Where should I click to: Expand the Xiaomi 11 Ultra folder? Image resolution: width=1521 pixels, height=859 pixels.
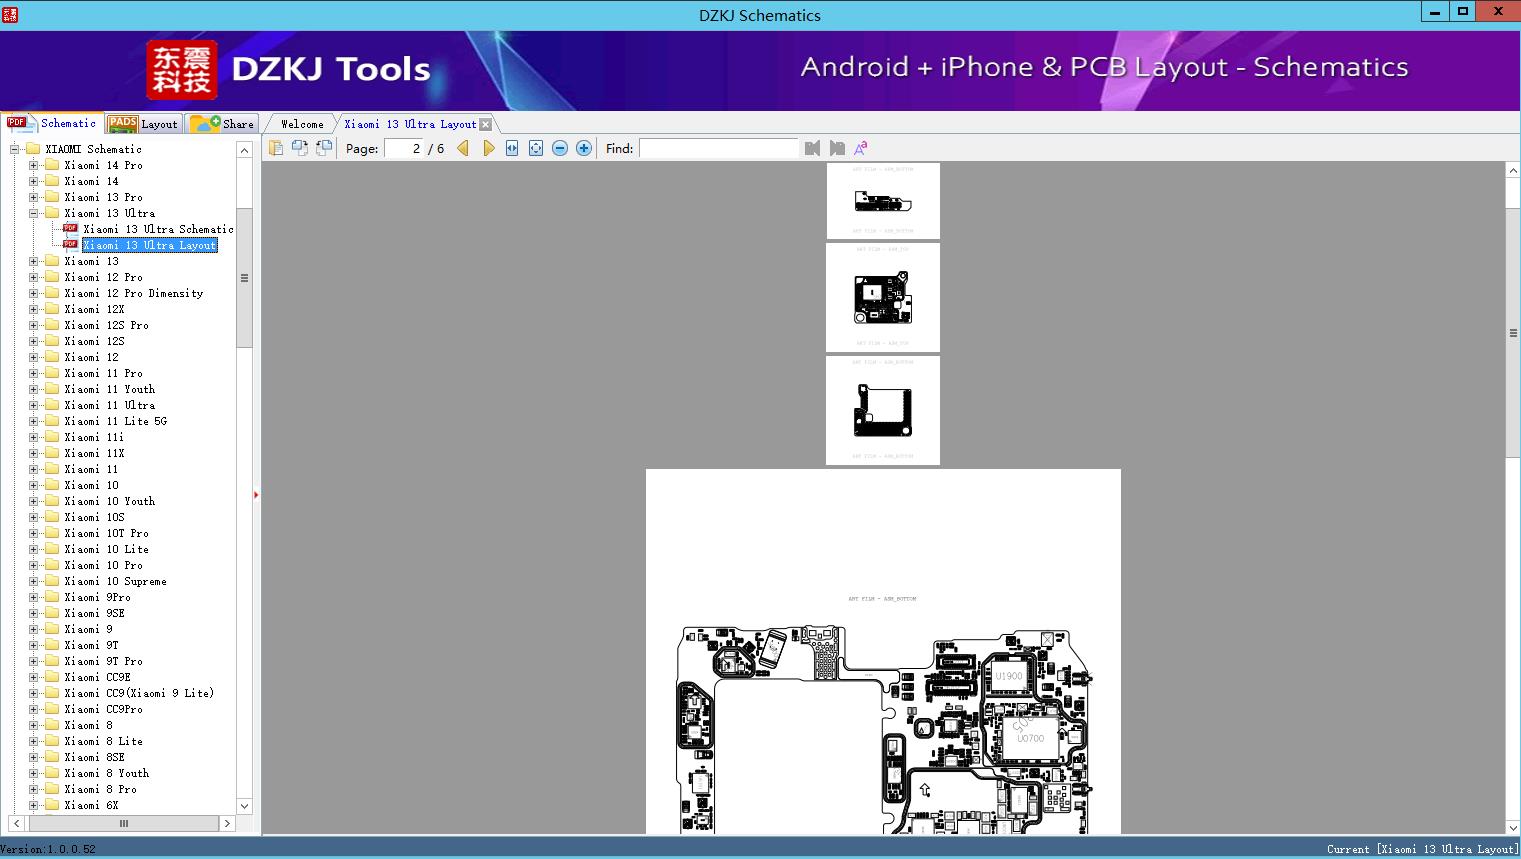[x=34, y=405]
